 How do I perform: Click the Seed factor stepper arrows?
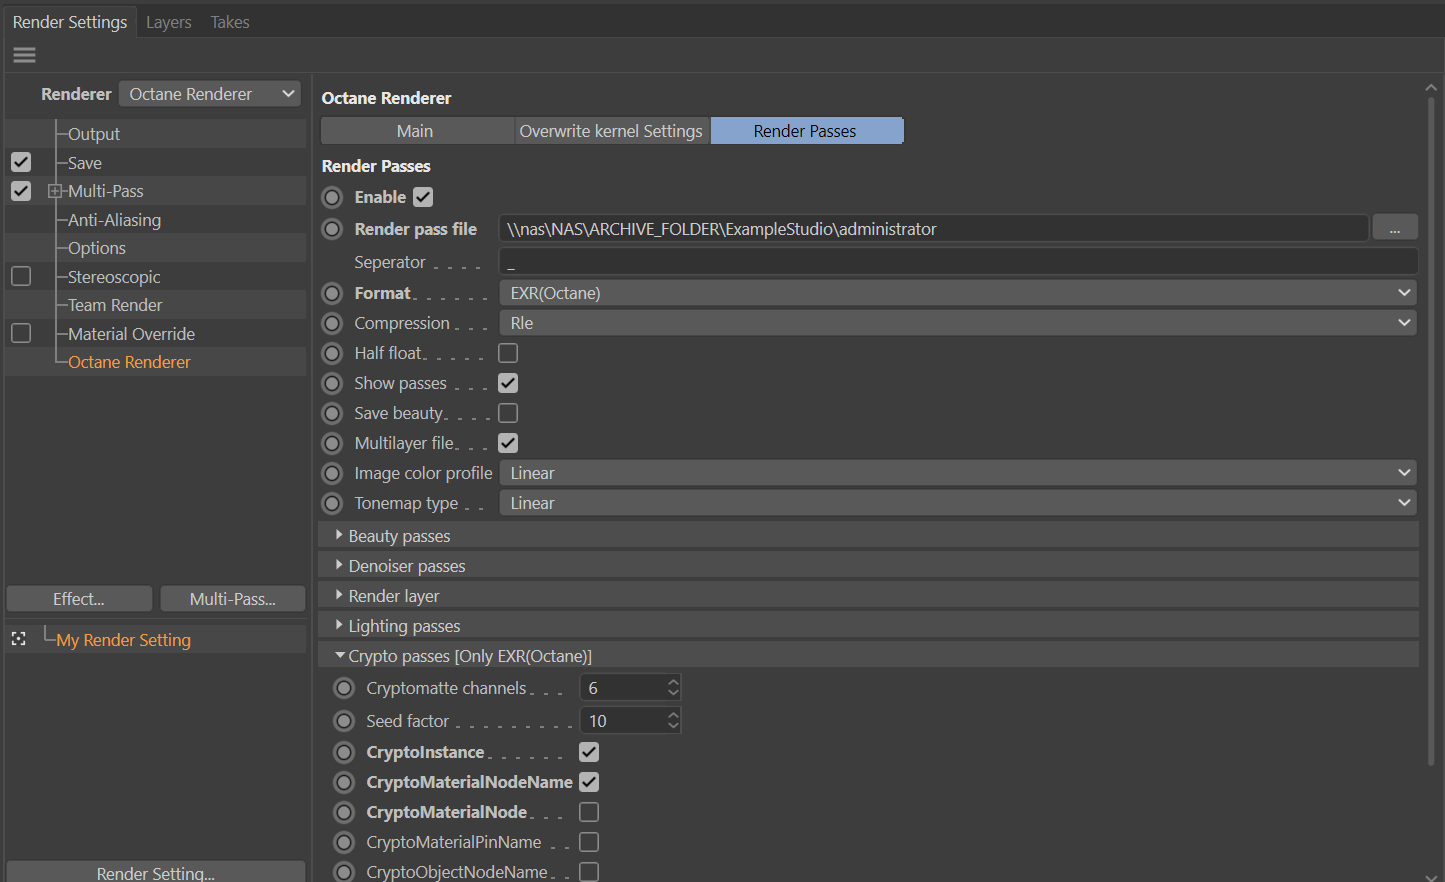click(673, 721)
